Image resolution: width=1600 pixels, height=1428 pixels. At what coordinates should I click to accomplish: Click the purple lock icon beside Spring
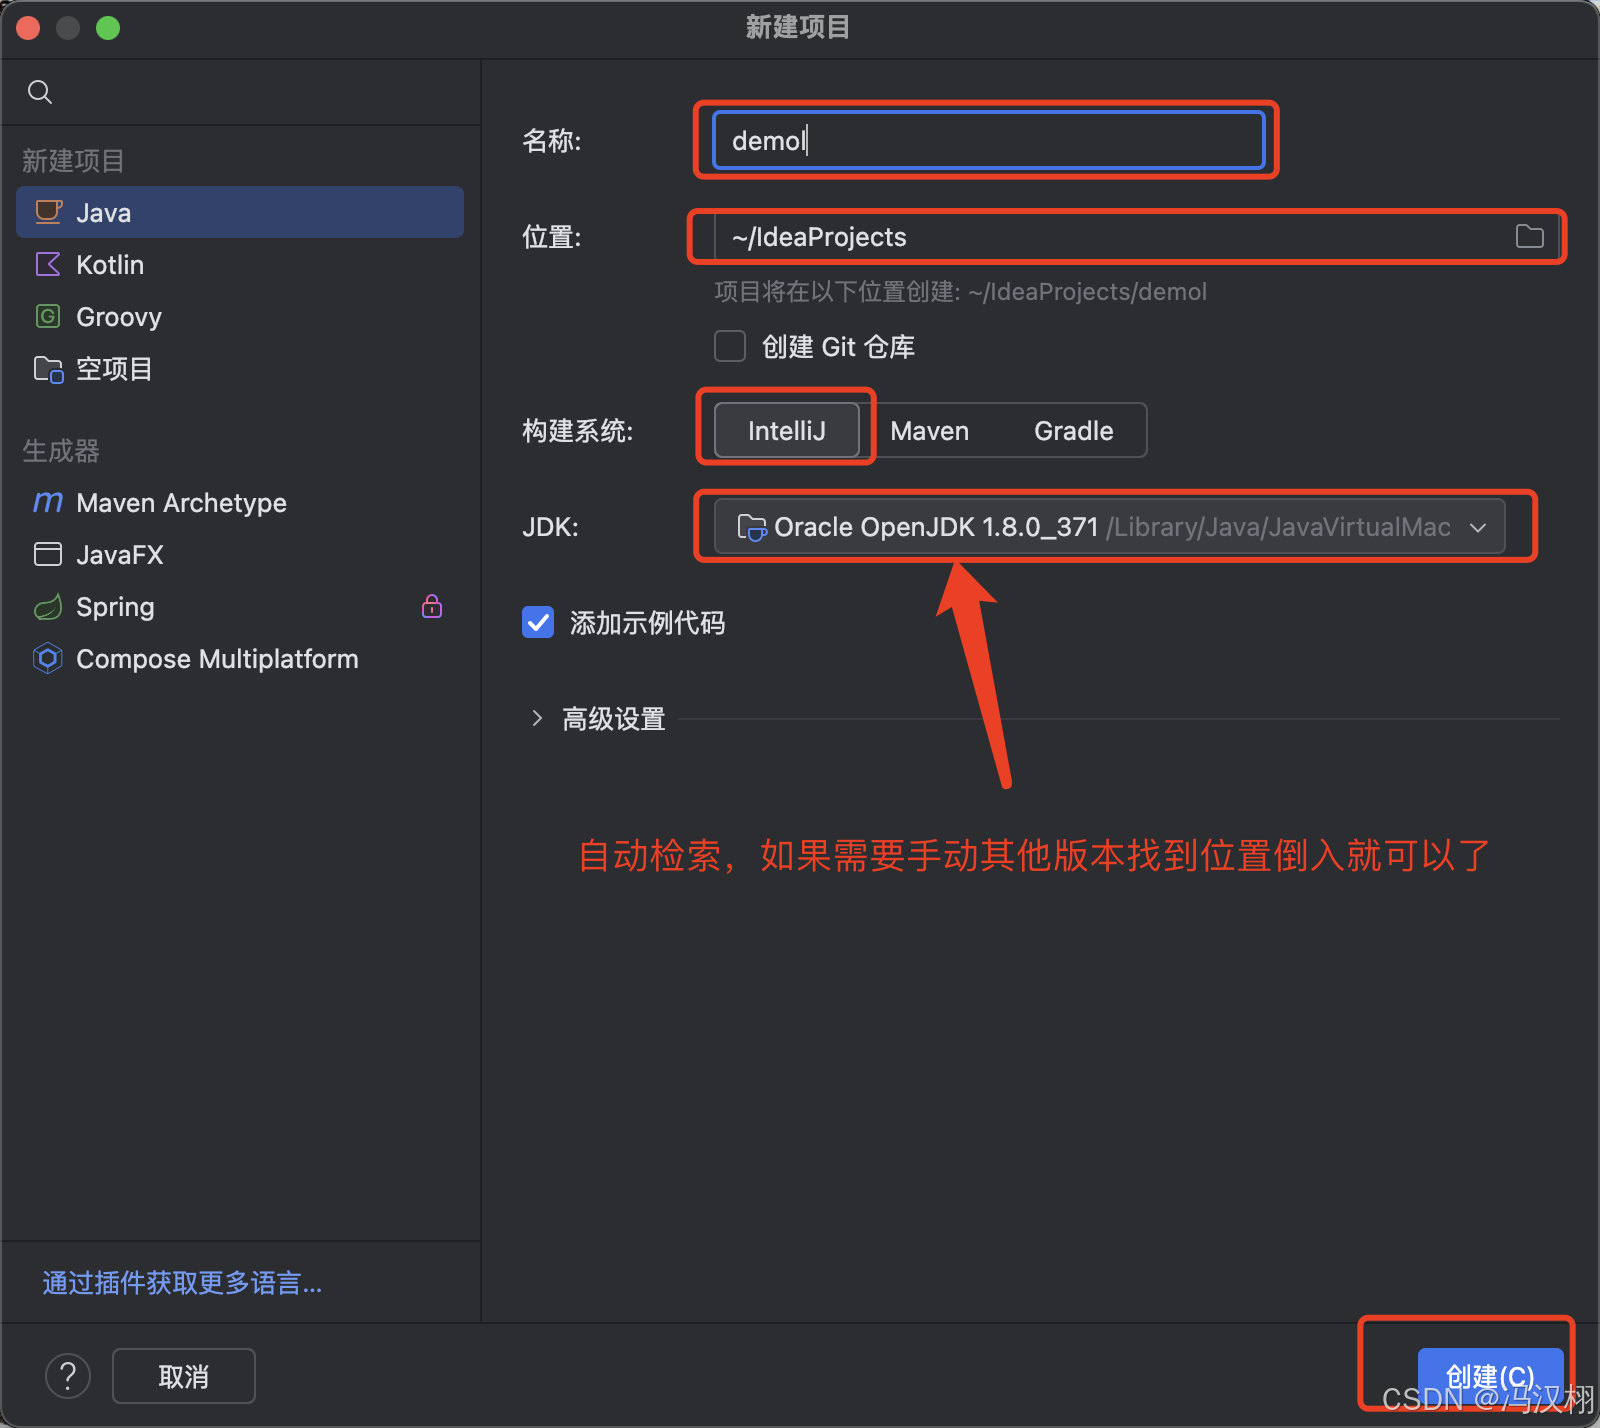(x=432, y=606)
